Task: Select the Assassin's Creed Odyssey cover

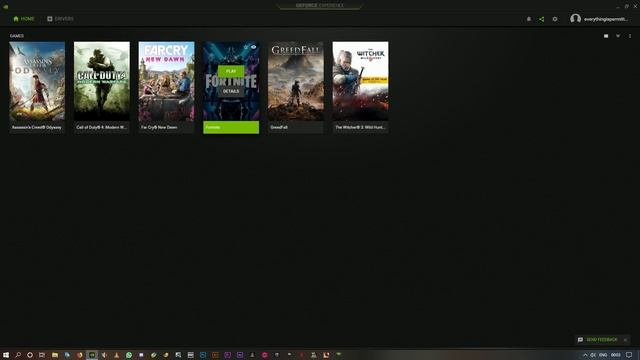Action: (37, 81)
